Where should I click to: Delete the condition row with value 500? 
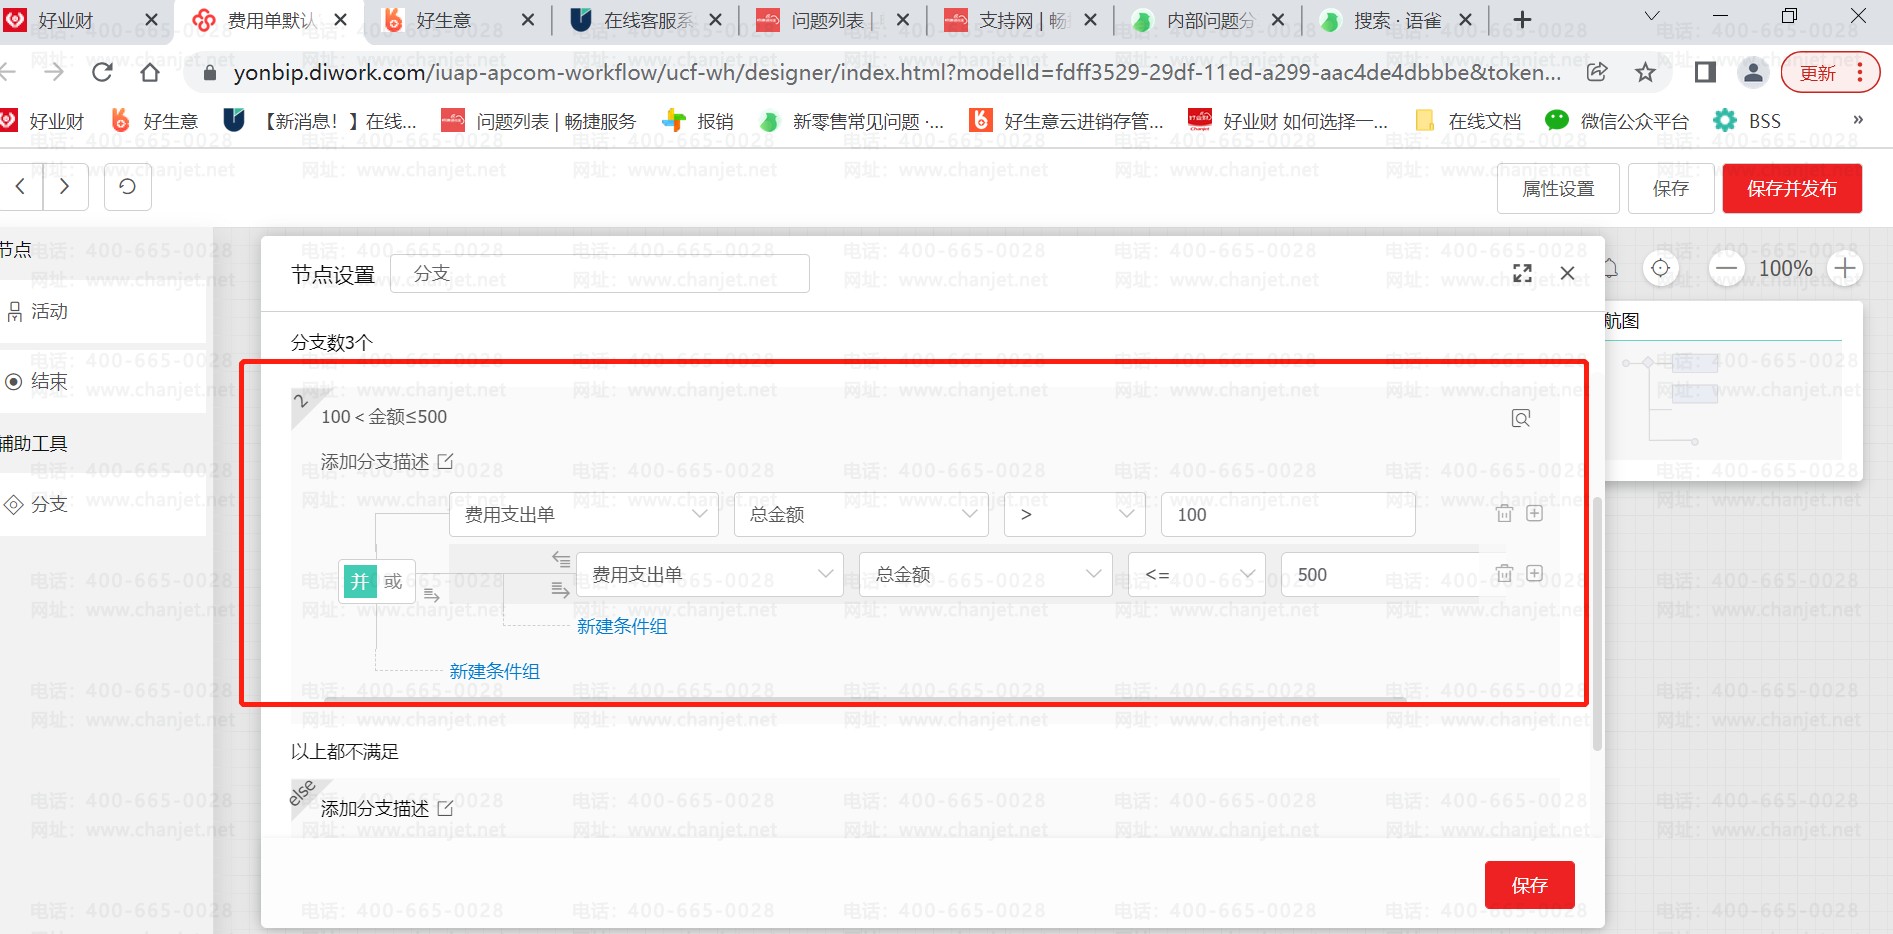click(x=1504, y=574)
